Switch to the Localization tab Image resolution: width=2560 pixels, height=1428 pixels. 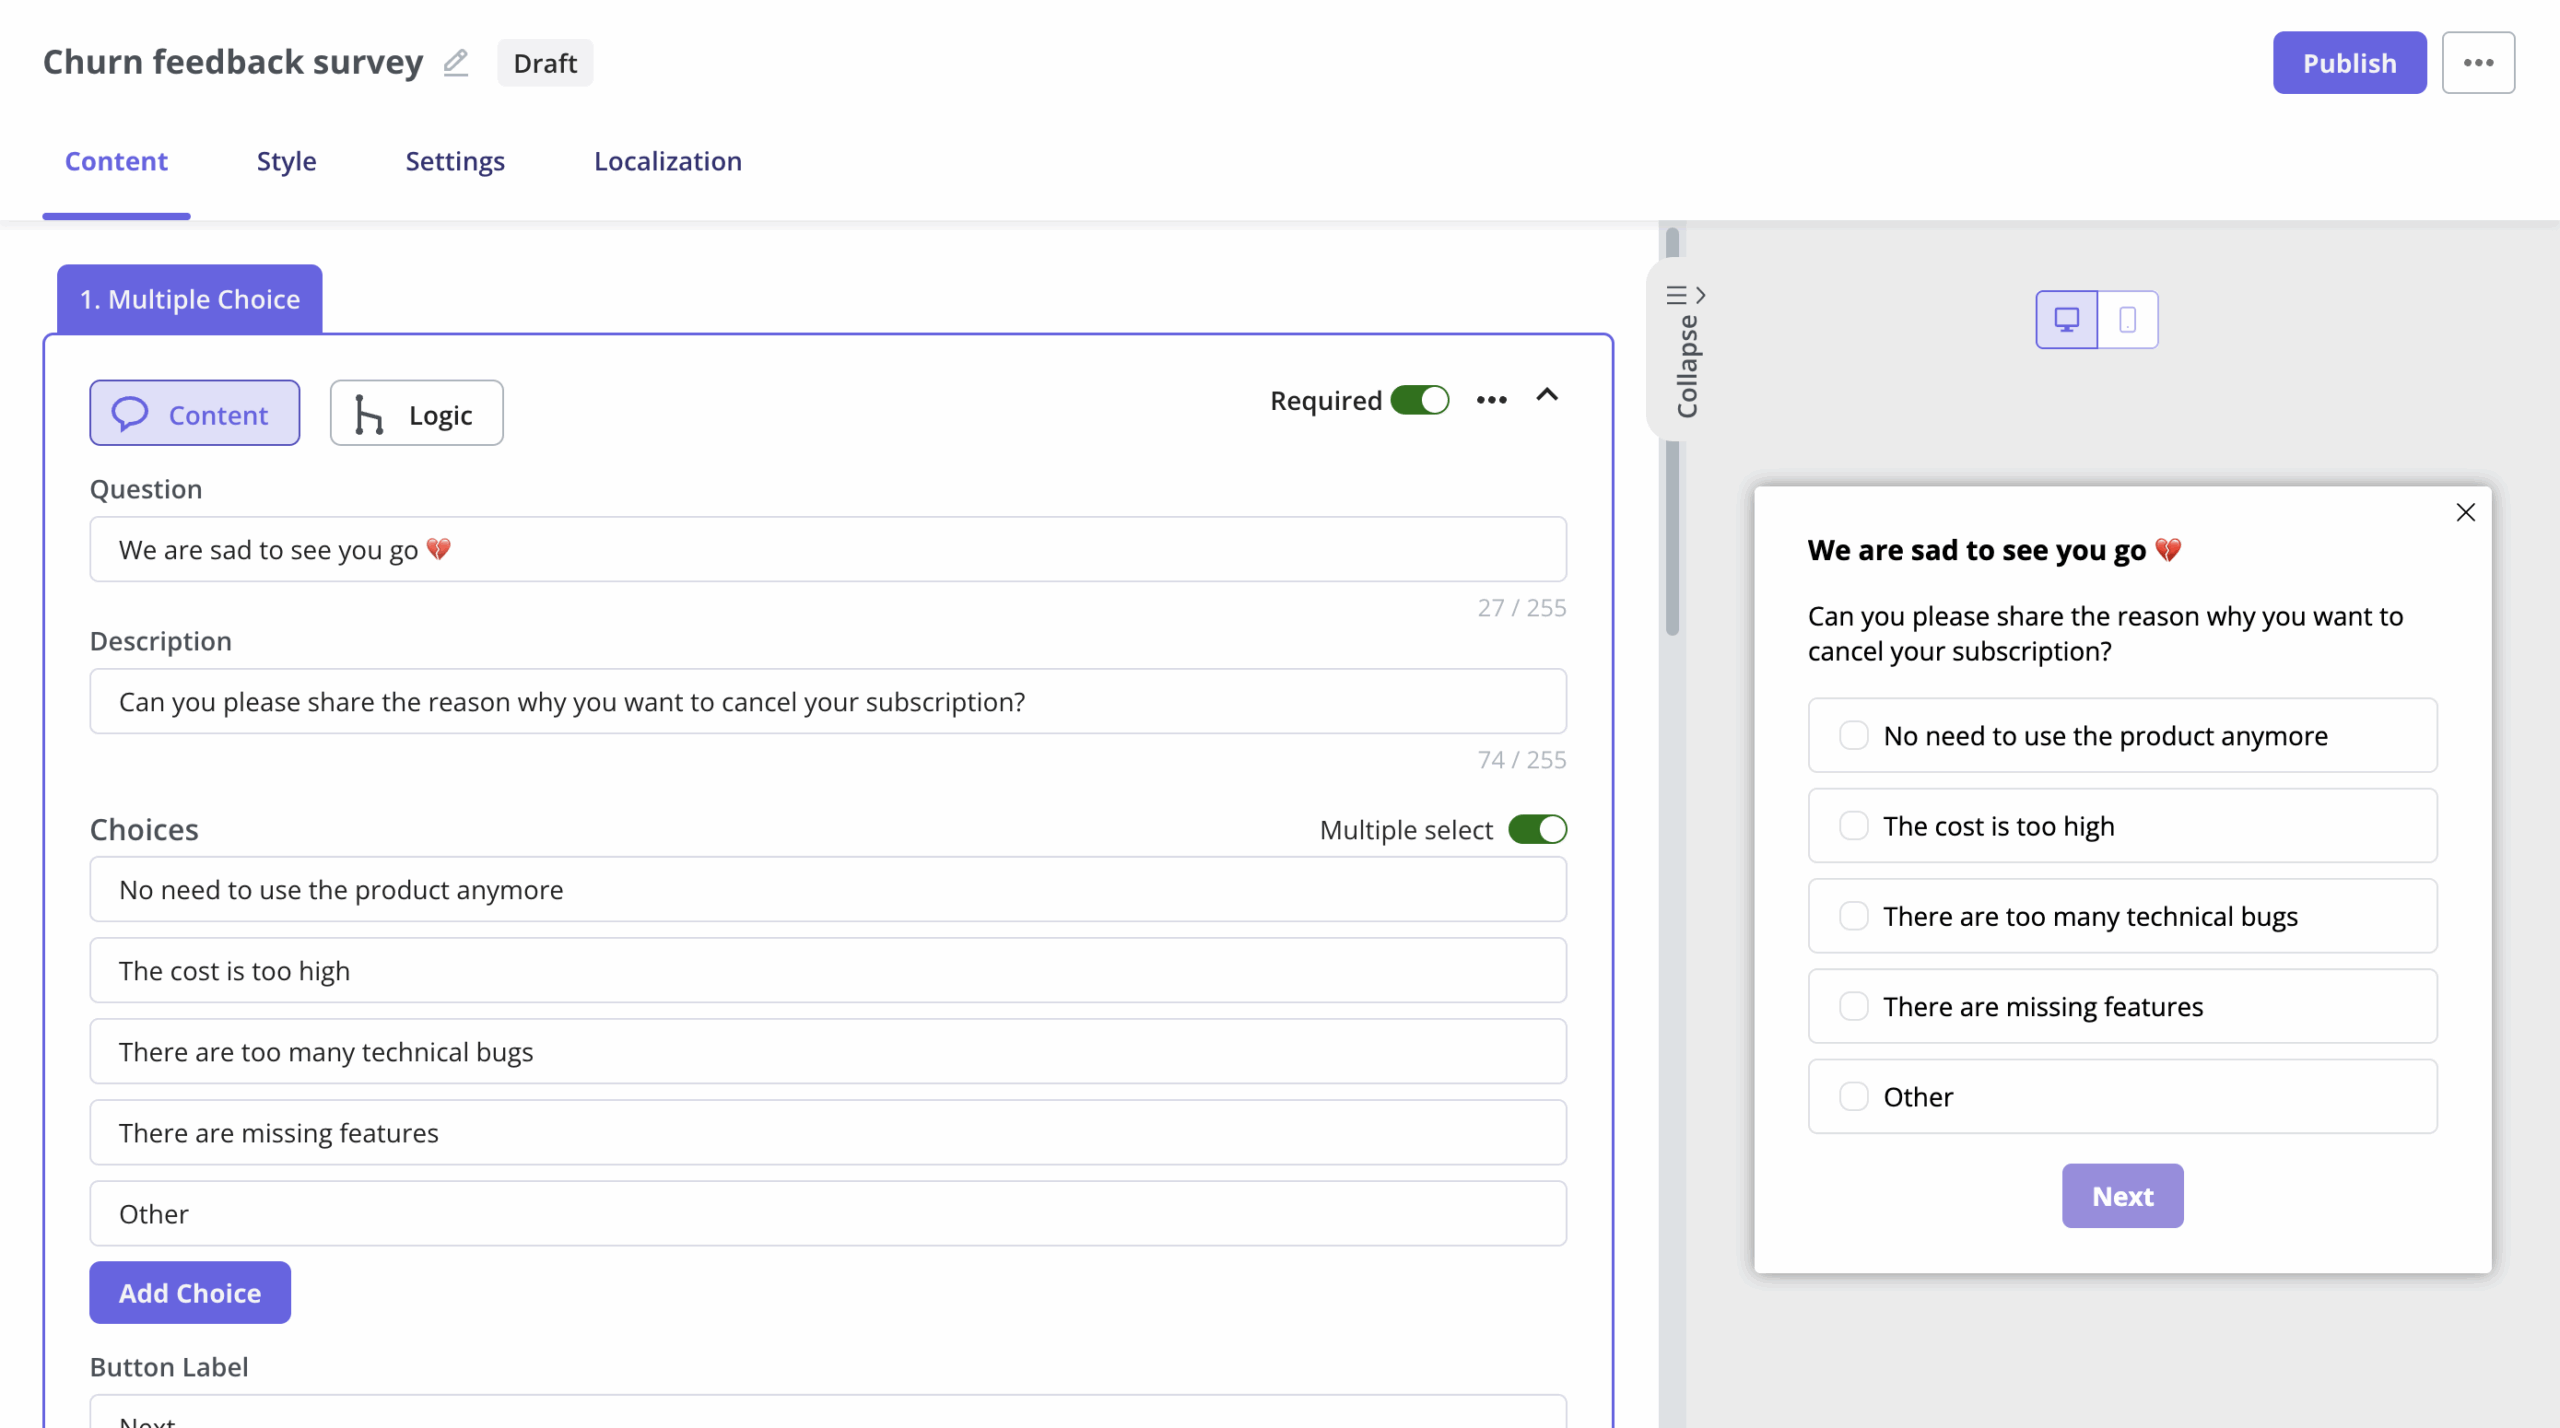click(x=667, y=161)
